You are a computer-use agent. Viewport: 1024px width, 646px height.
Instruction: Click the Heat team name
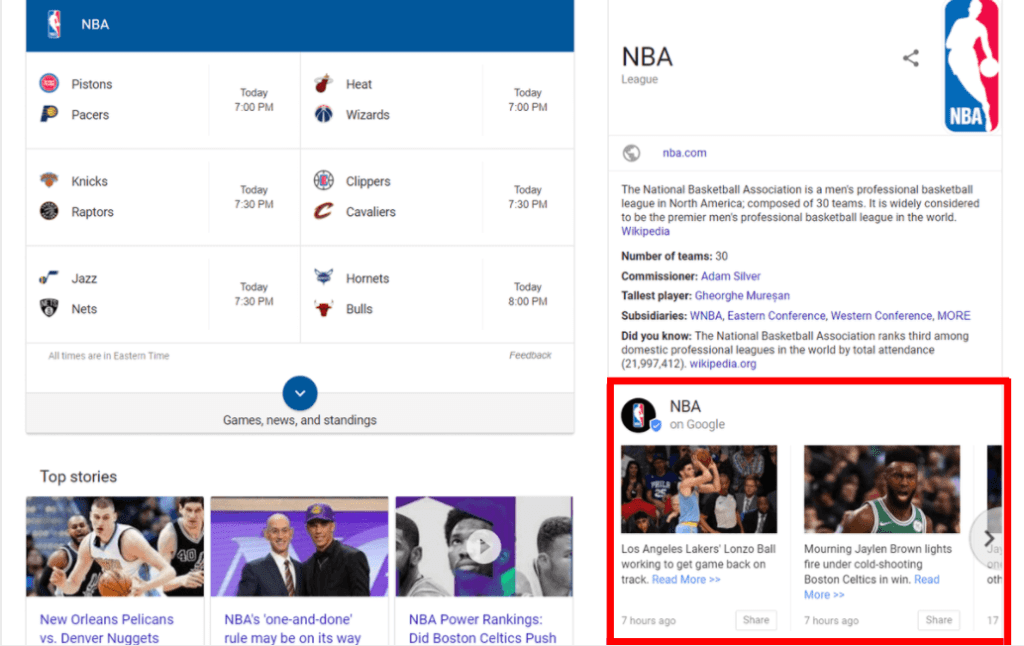tap(359, 84)
